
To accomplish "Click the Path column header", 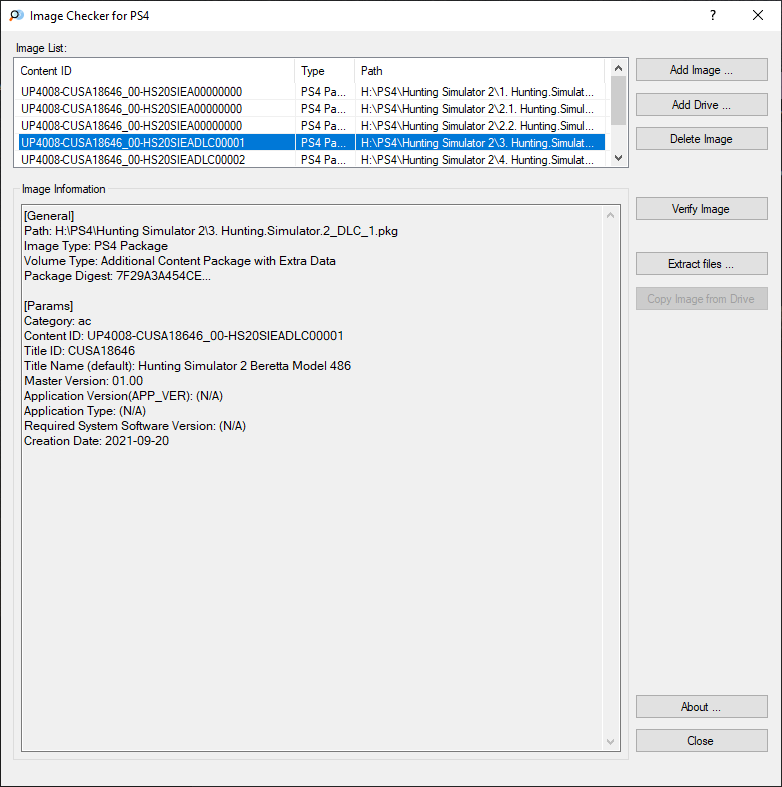I will coord(479,71).
